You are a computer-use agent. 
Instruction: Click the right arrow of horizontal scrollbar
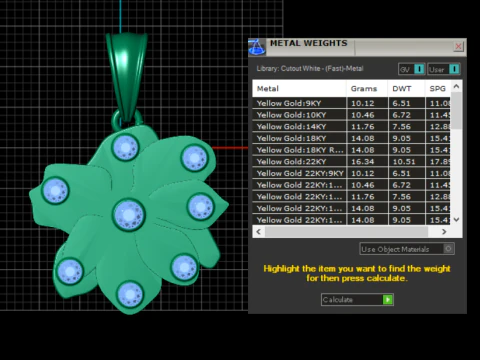[444, 231]
